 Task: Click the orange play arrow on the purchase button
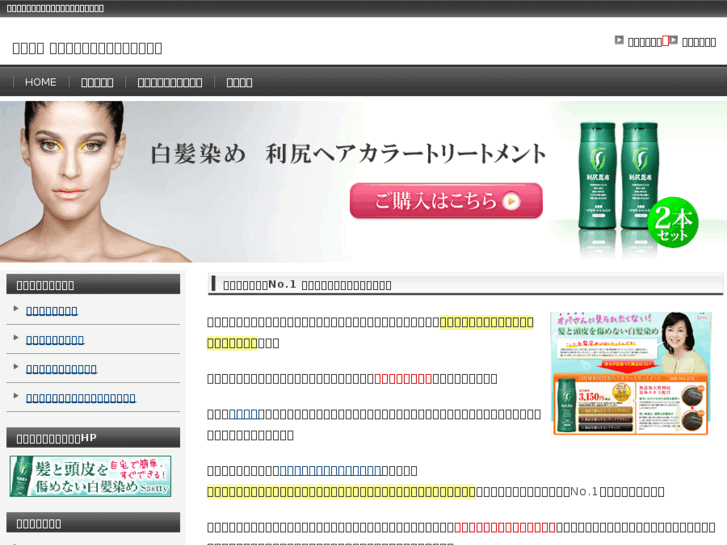[x=511, y=201]
